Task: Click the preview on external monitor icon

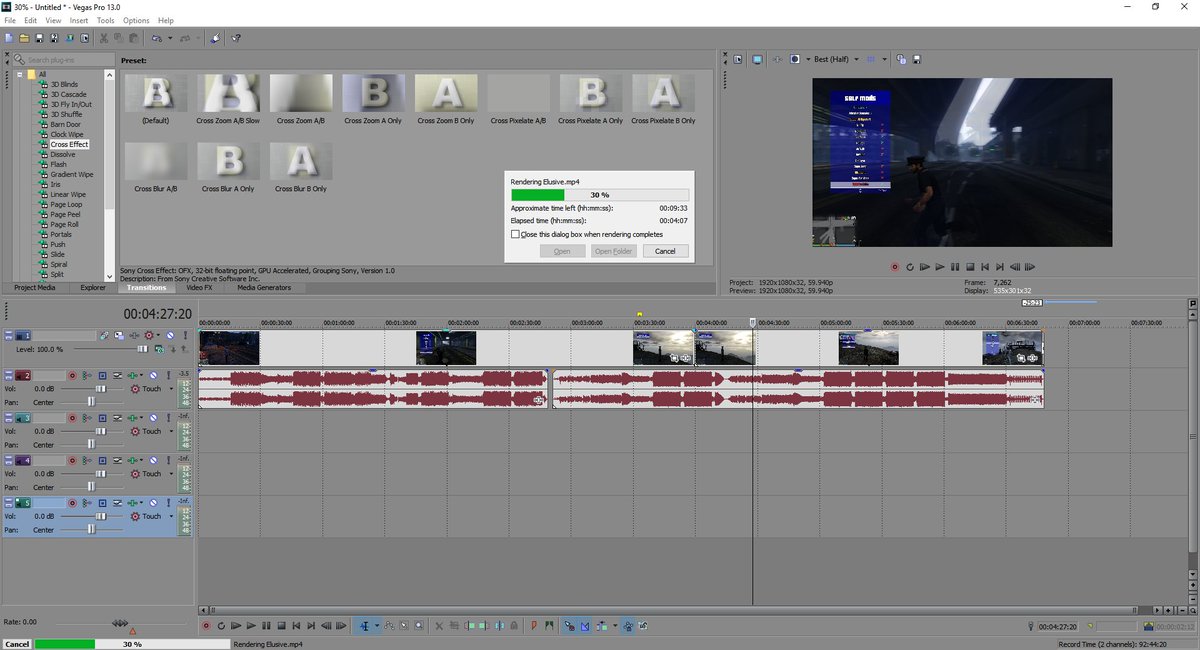Action: point(757,59)
